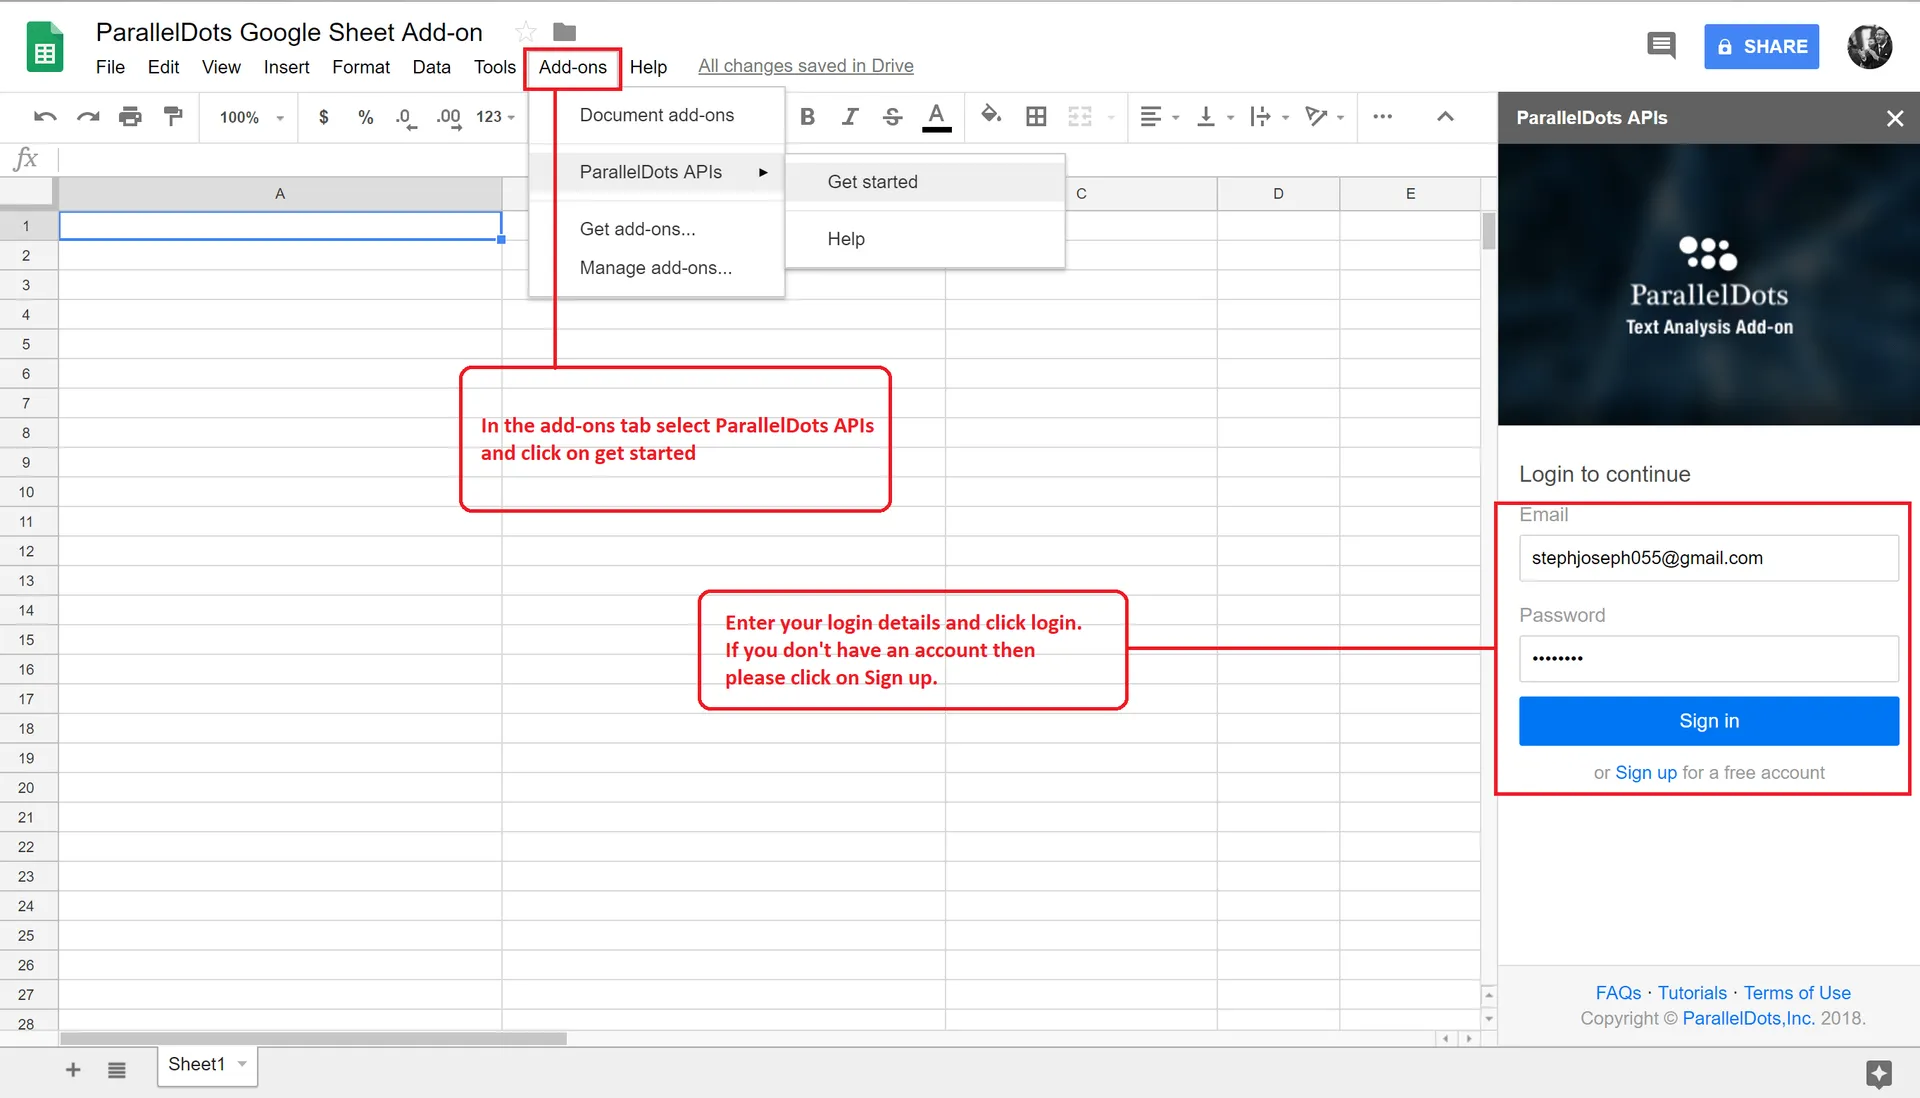Expand the ParallelDots APIs submenu

pos(656,172)
